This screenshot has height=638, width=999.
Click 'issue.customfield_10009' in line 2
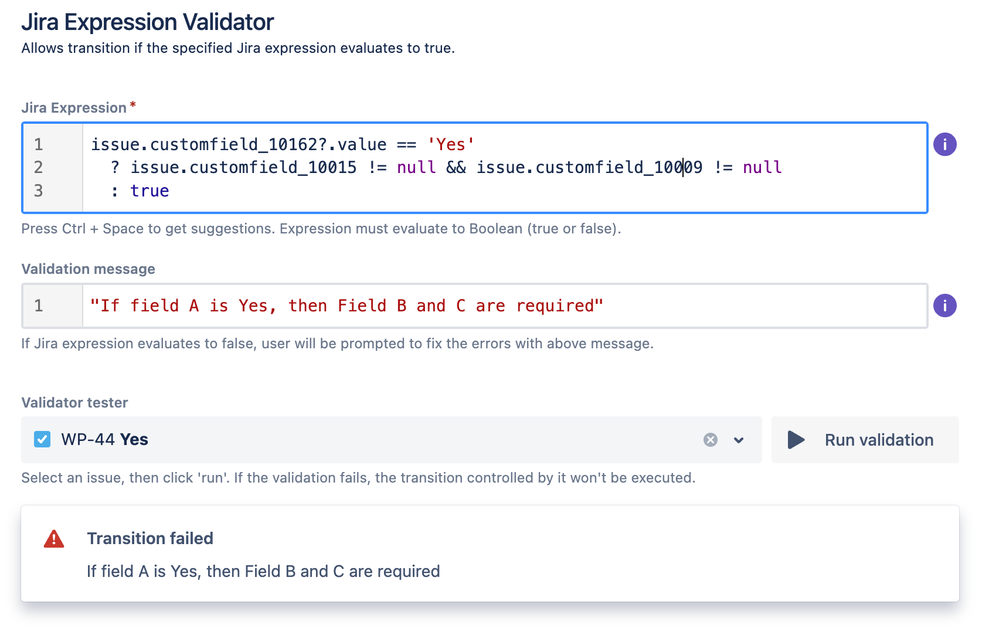point(589,167)
